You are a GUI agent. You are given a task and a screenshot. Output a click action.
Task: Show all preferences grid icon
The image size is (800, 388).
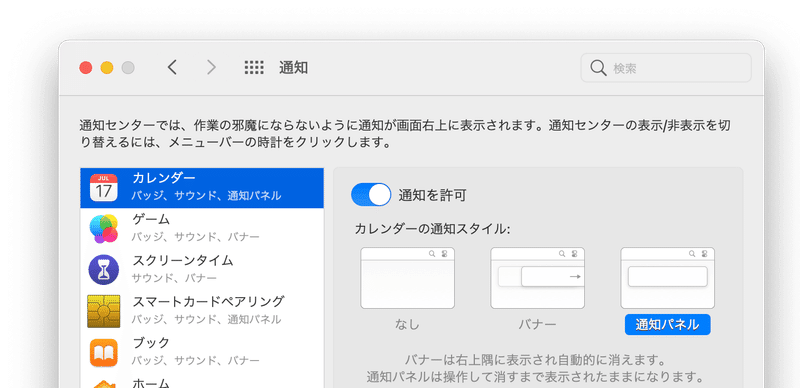point(254,67)
